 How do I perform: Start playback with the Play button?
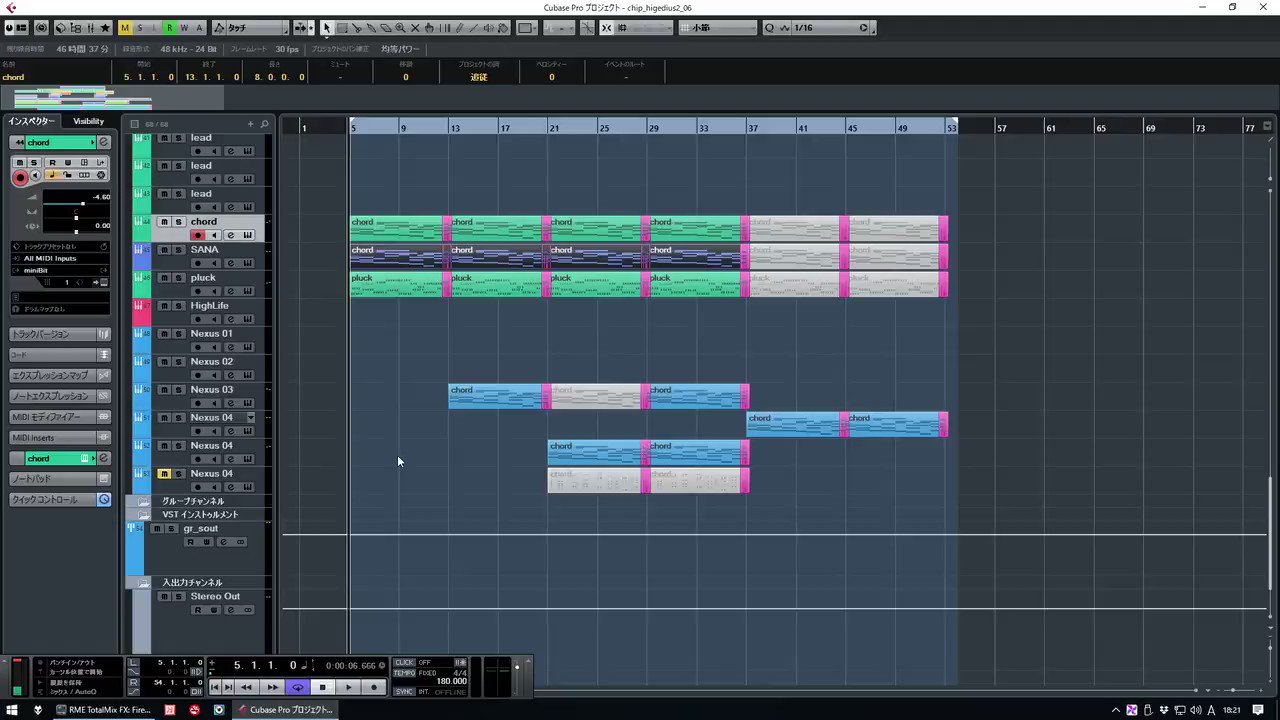click(x=348, y=687)
